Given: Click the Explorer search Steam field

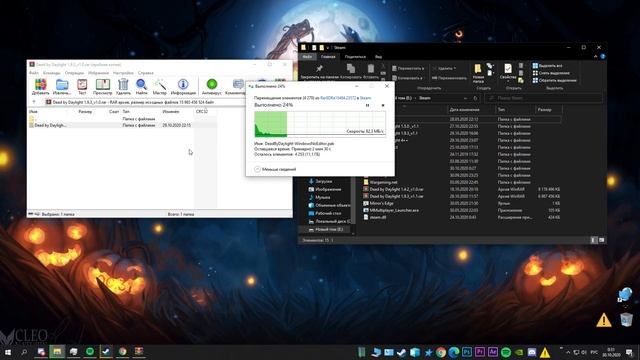Looking at the screenshot, I should point(543,98).
